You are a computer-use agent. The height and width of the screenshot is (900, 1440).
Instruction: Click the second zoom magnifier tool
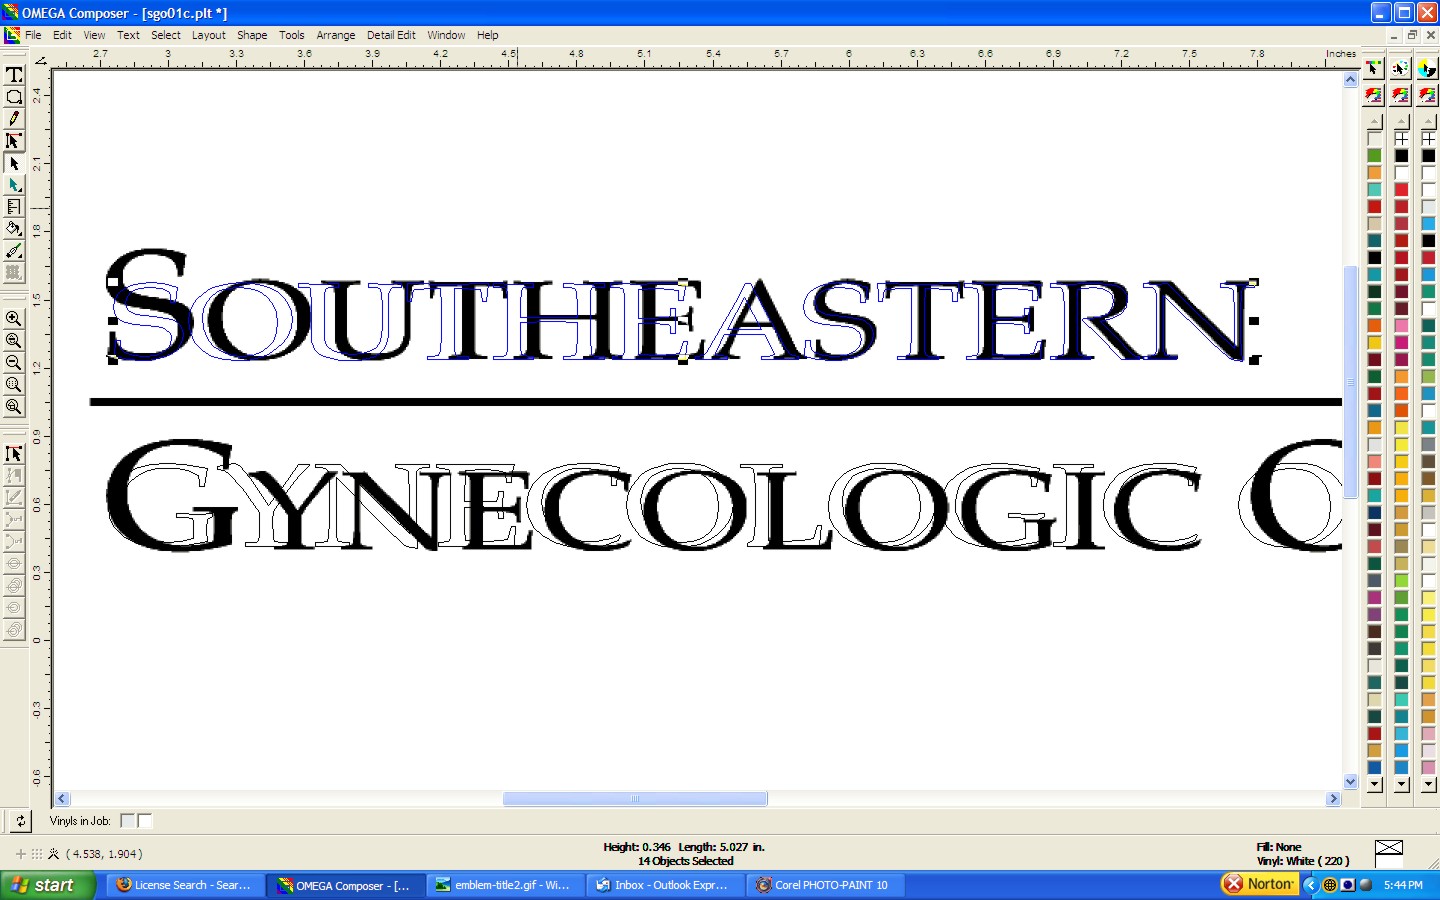(x=14, y=341)
